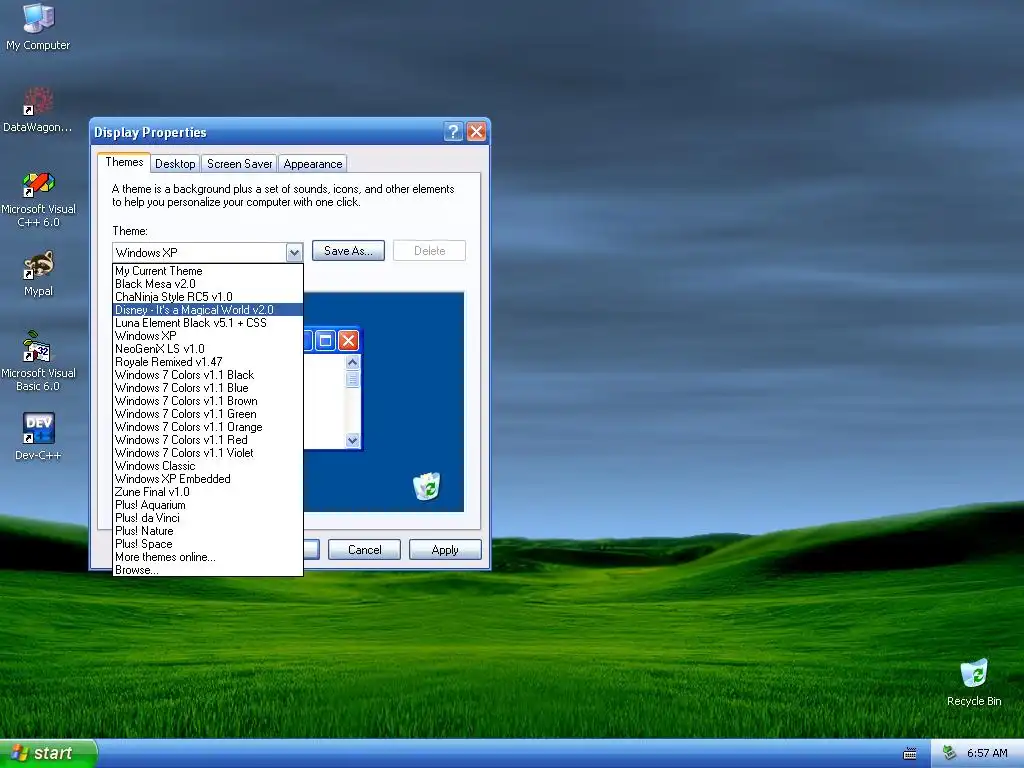
Task: Select Windows Classic theme
Action: [208, 466]
